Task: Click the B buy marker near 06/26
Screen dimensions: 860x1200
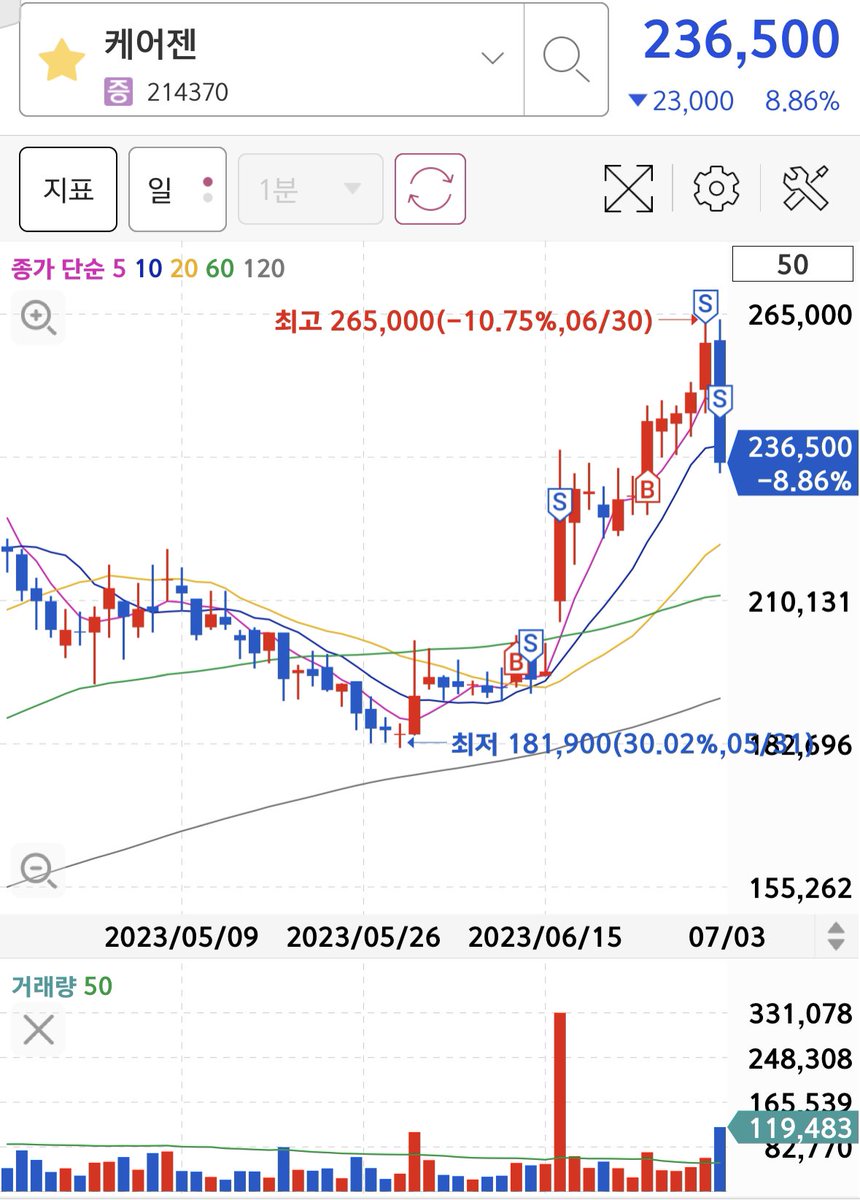Action: (x=648, y=488)
